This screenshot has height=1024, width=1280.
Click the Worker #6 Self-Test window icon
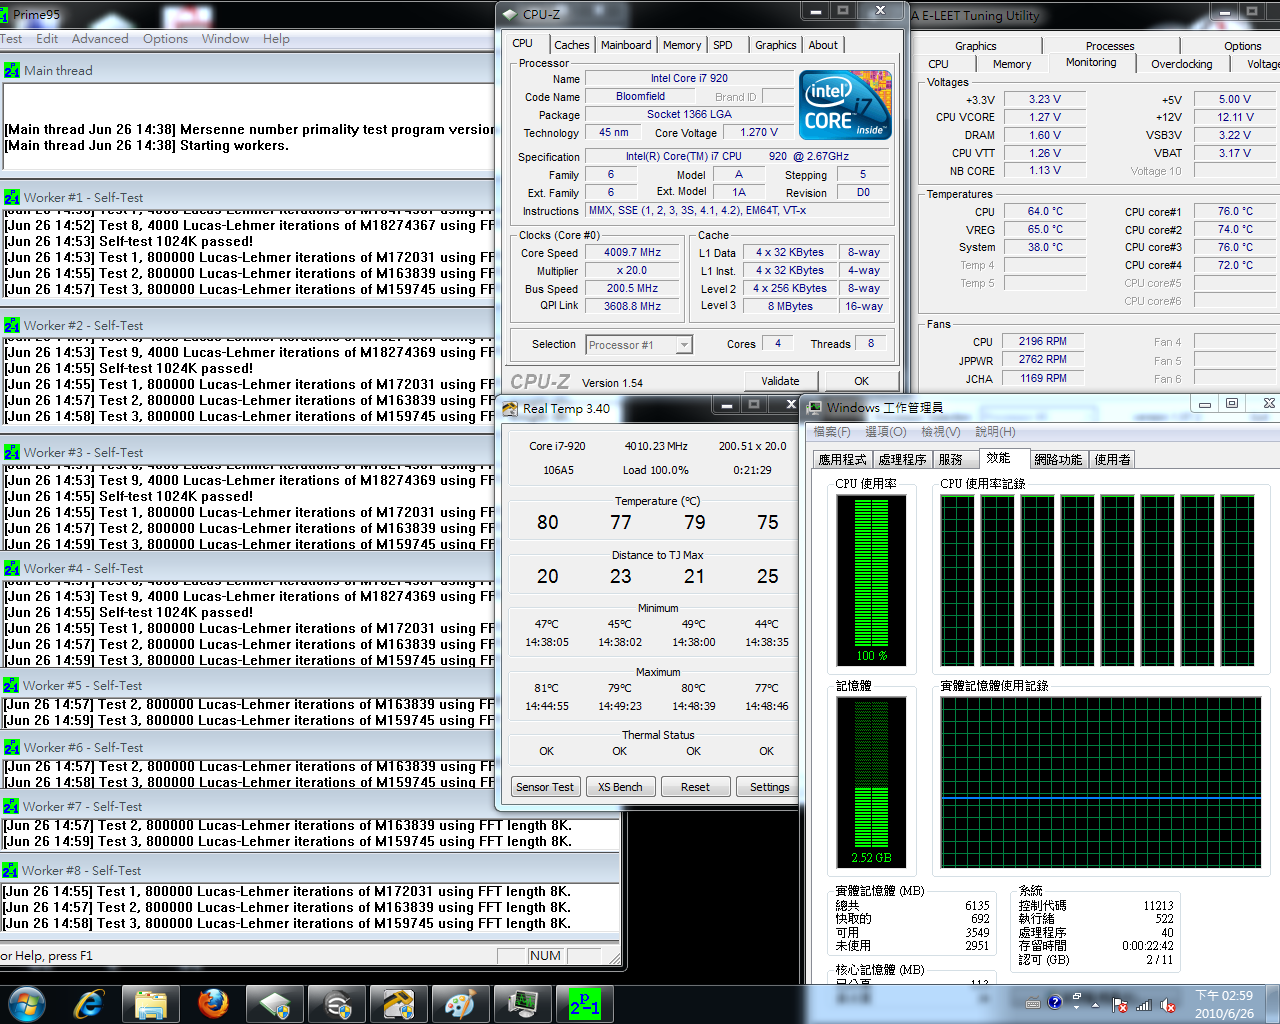coord(11,748)
